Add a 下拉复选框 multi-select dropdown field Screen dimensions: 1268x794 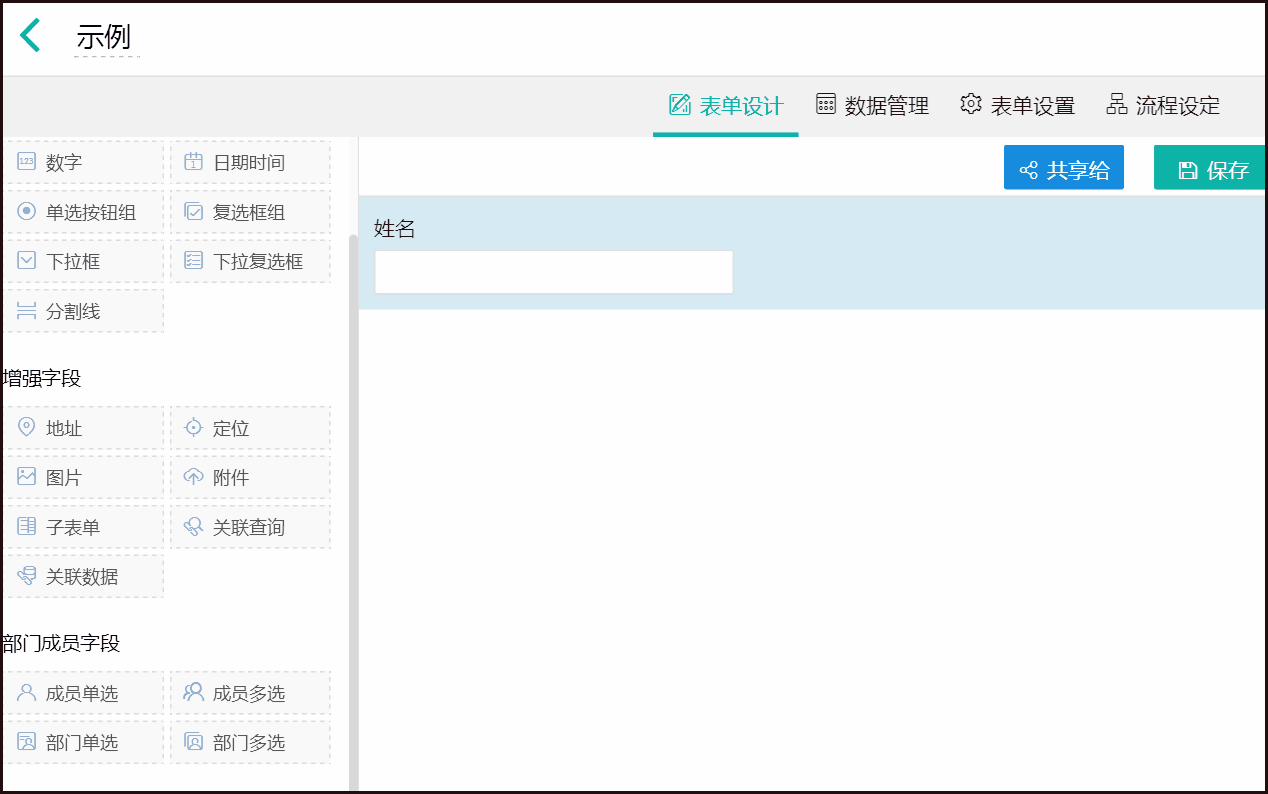point(250,262)
